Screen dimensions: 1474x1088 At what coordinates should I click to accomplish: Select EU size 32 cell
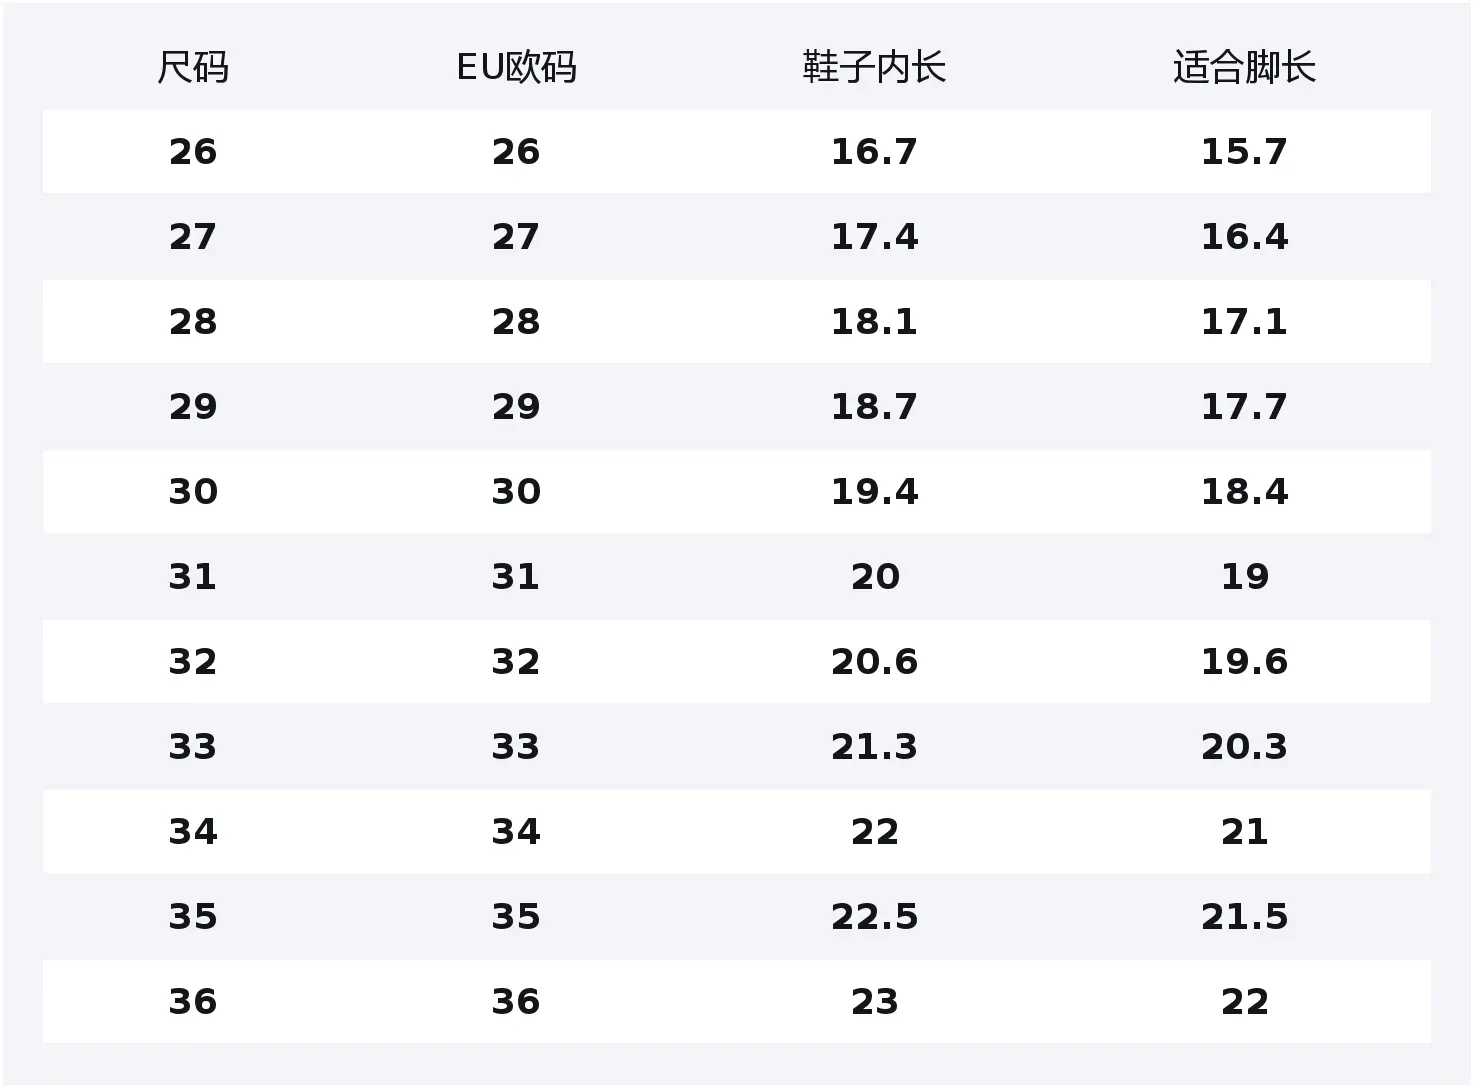(x=516, y=662)
